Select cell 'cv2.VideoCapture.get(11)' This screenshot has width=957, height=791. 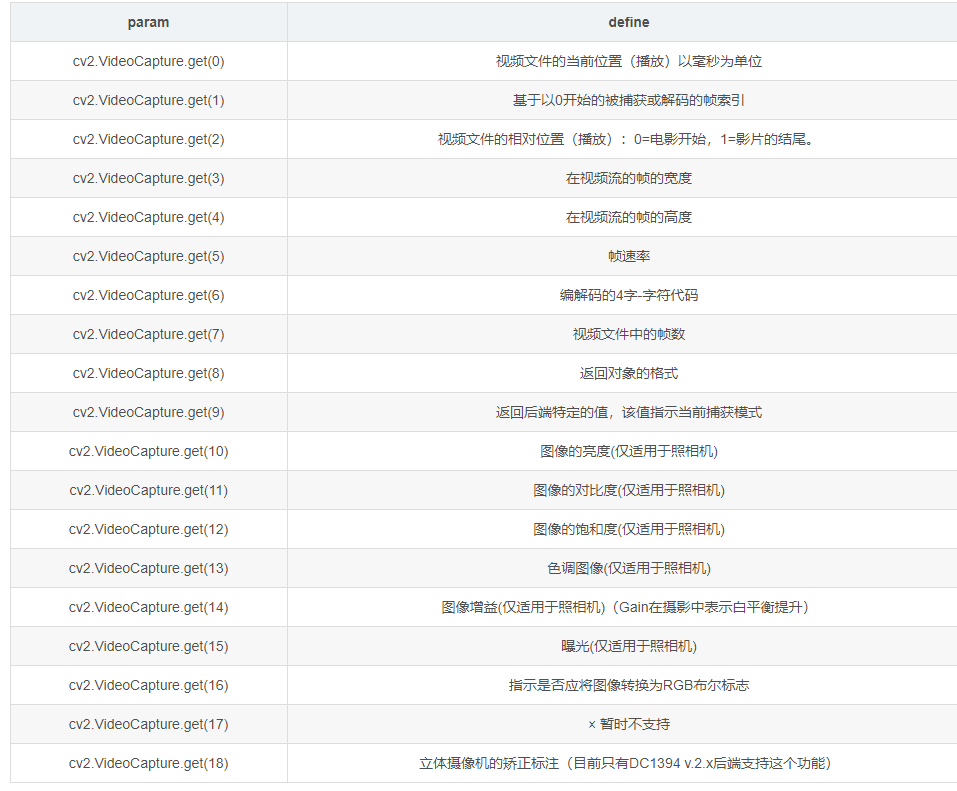click(148, 491)
